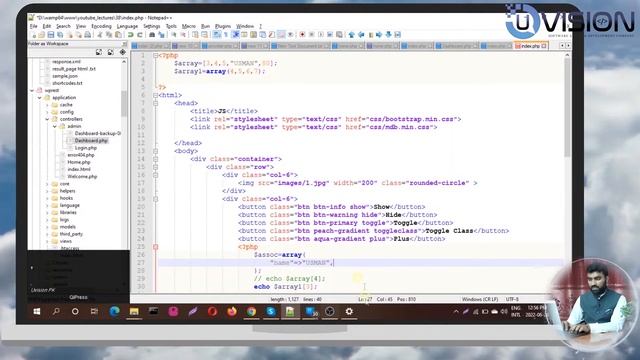Toggle Synchronize horizontal scrolling button
The image size is (640, 360).
tap(204, 35)
